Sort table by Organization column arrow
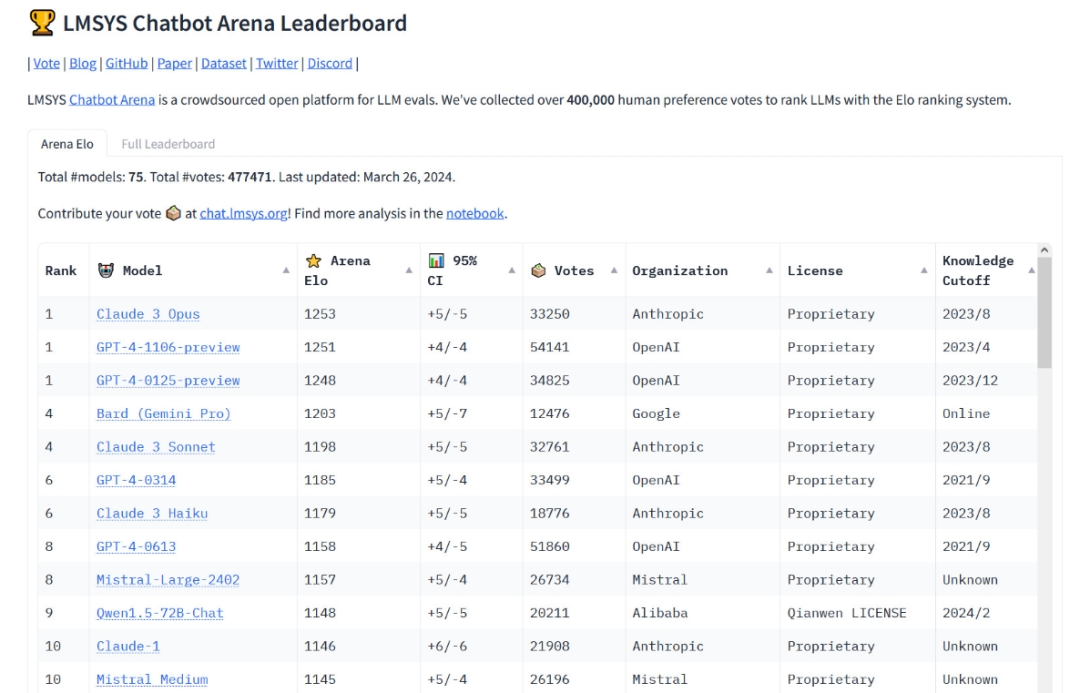Screen dimensions: 1080x693 point(769,271)
